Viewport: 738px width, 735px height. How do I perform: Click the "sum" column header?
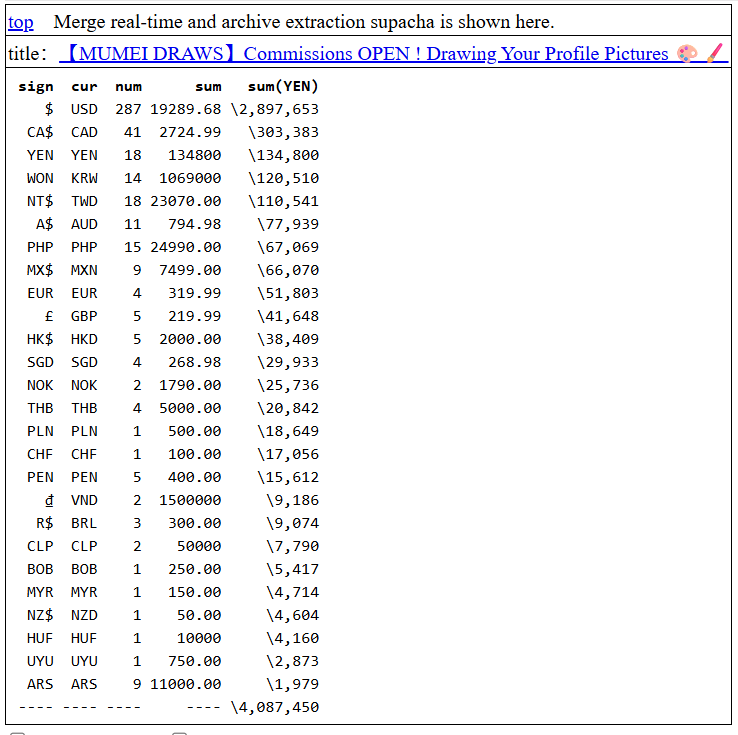208,87
